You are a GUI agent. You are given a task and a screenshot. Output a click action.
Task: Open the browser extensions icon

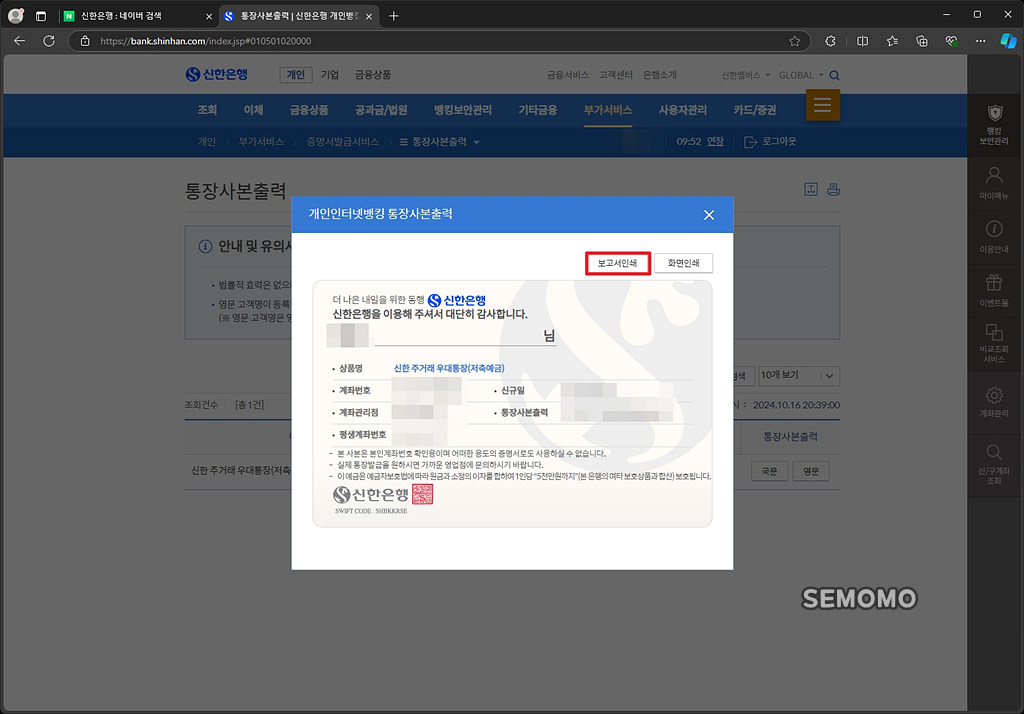tap(830, 41)
